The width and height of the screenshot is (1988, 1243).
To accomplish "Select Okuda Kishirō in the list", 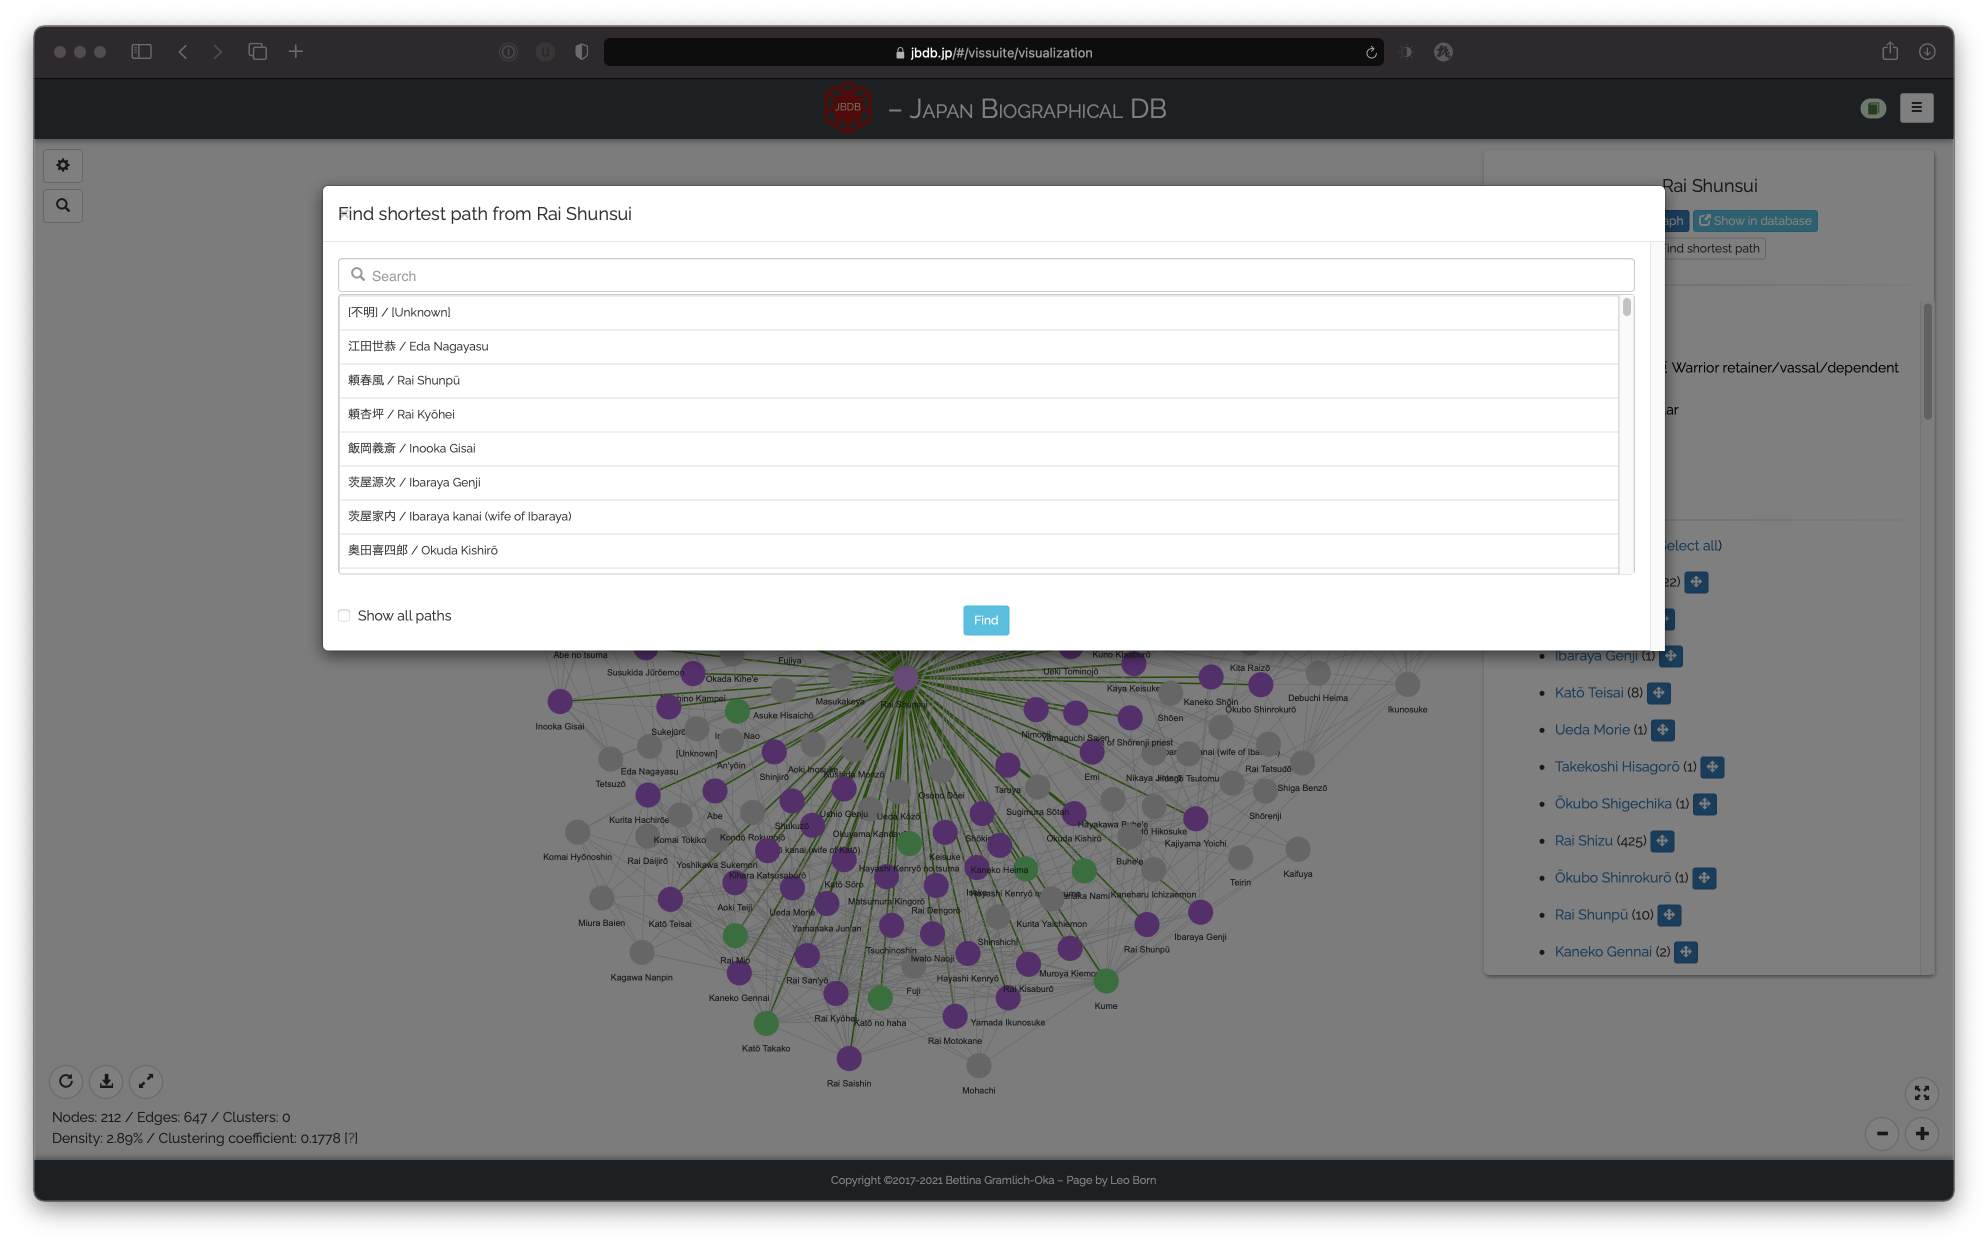I will [x=978, y=551].
